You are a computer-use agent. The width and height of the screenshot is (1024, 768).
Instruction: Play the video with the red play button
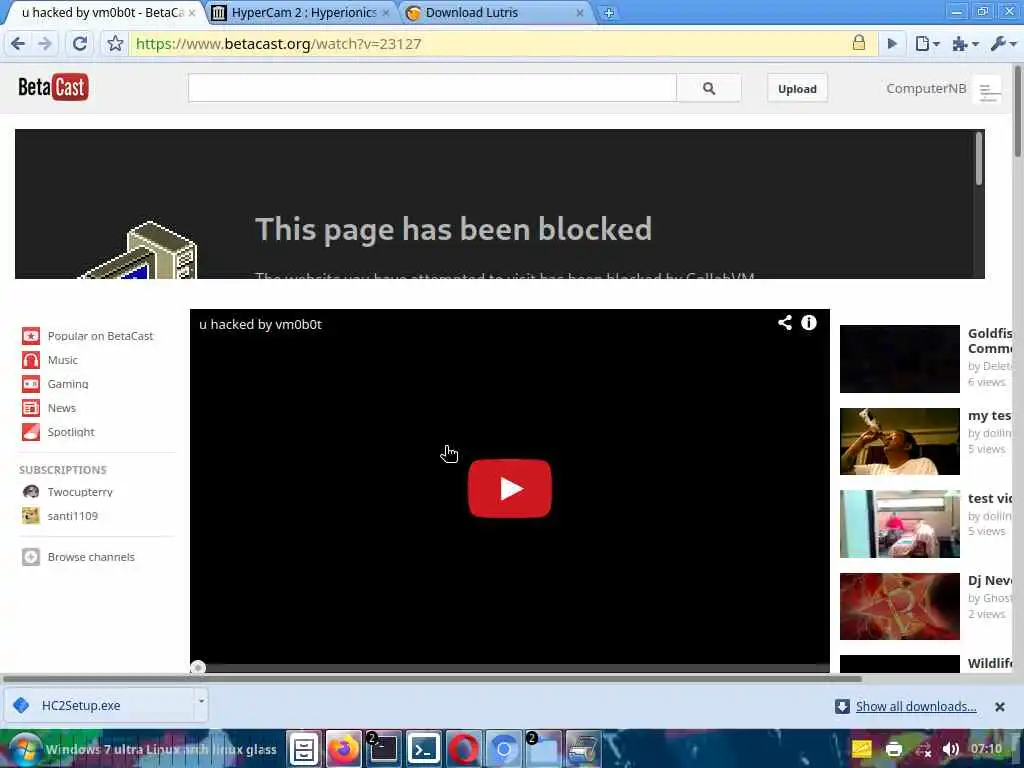tap(509, 488)
